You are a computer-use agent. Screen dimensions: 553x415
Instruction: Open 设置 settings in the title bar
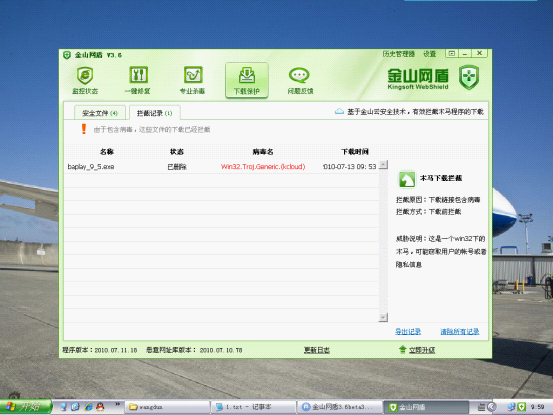429,54
